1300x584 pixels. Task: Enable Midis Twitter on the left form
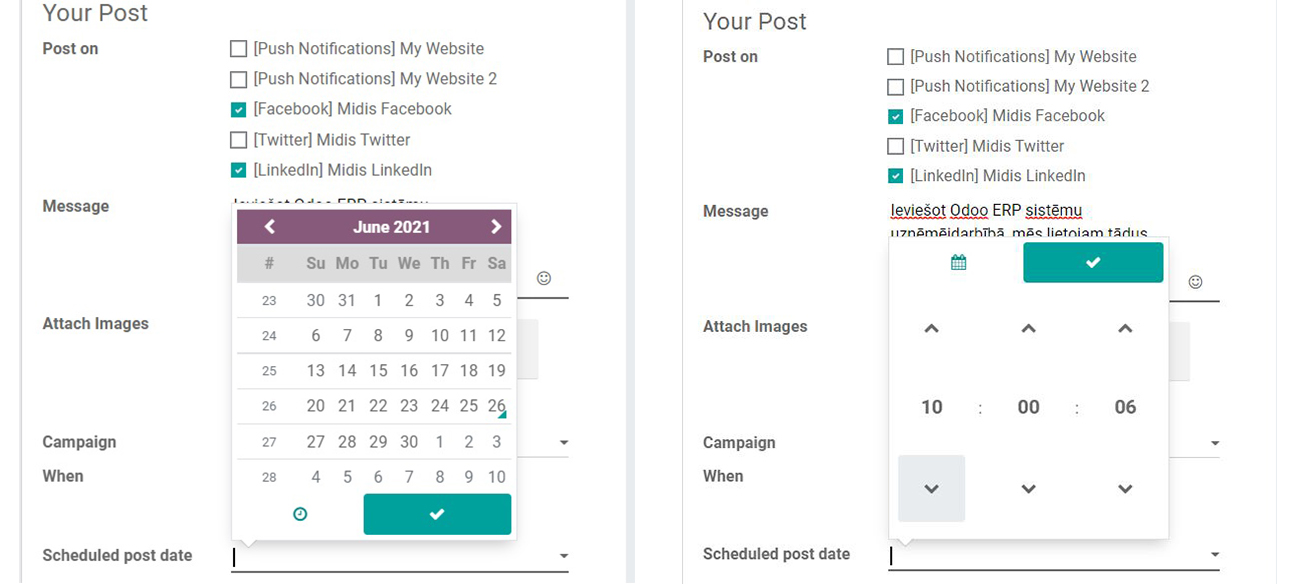[238, 140]
